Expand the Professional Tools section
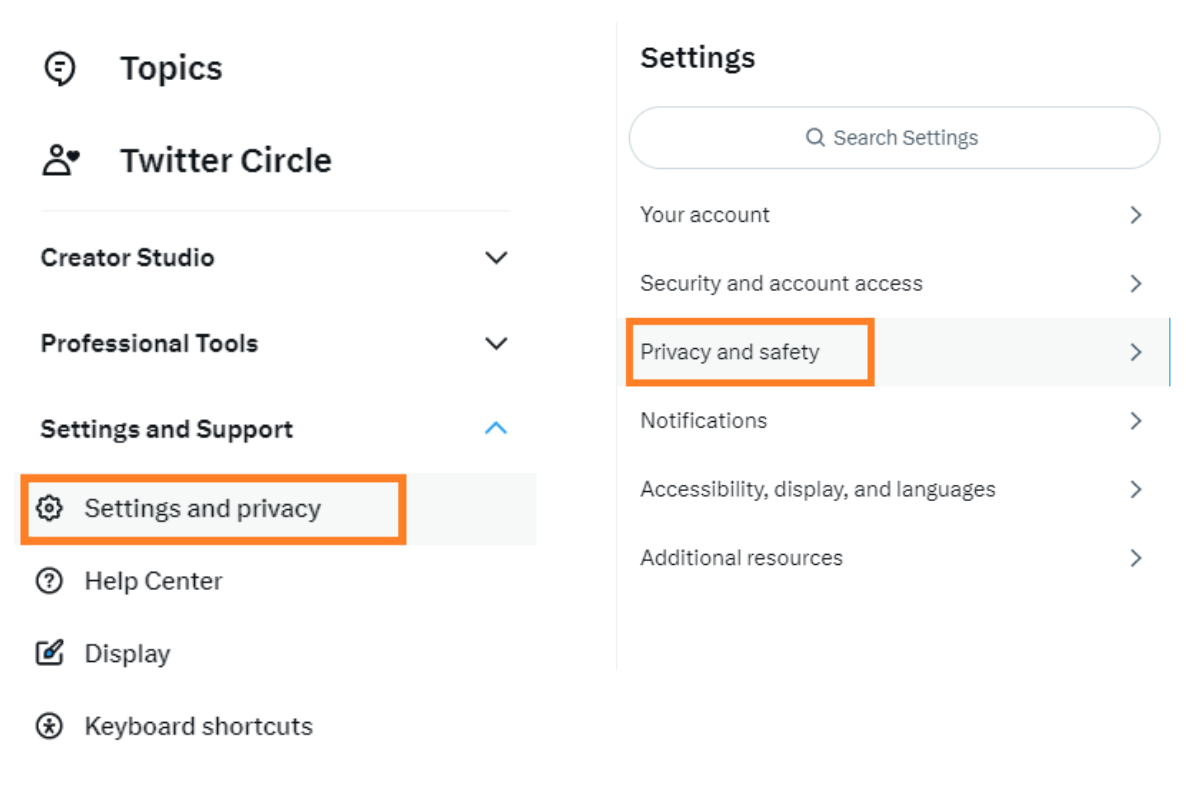The image size is (1200, 800). [x=496, y=343]
